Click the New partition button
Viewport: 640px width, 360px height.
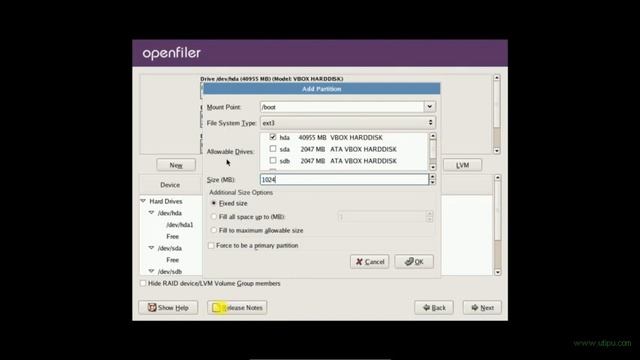click(176, 165)
